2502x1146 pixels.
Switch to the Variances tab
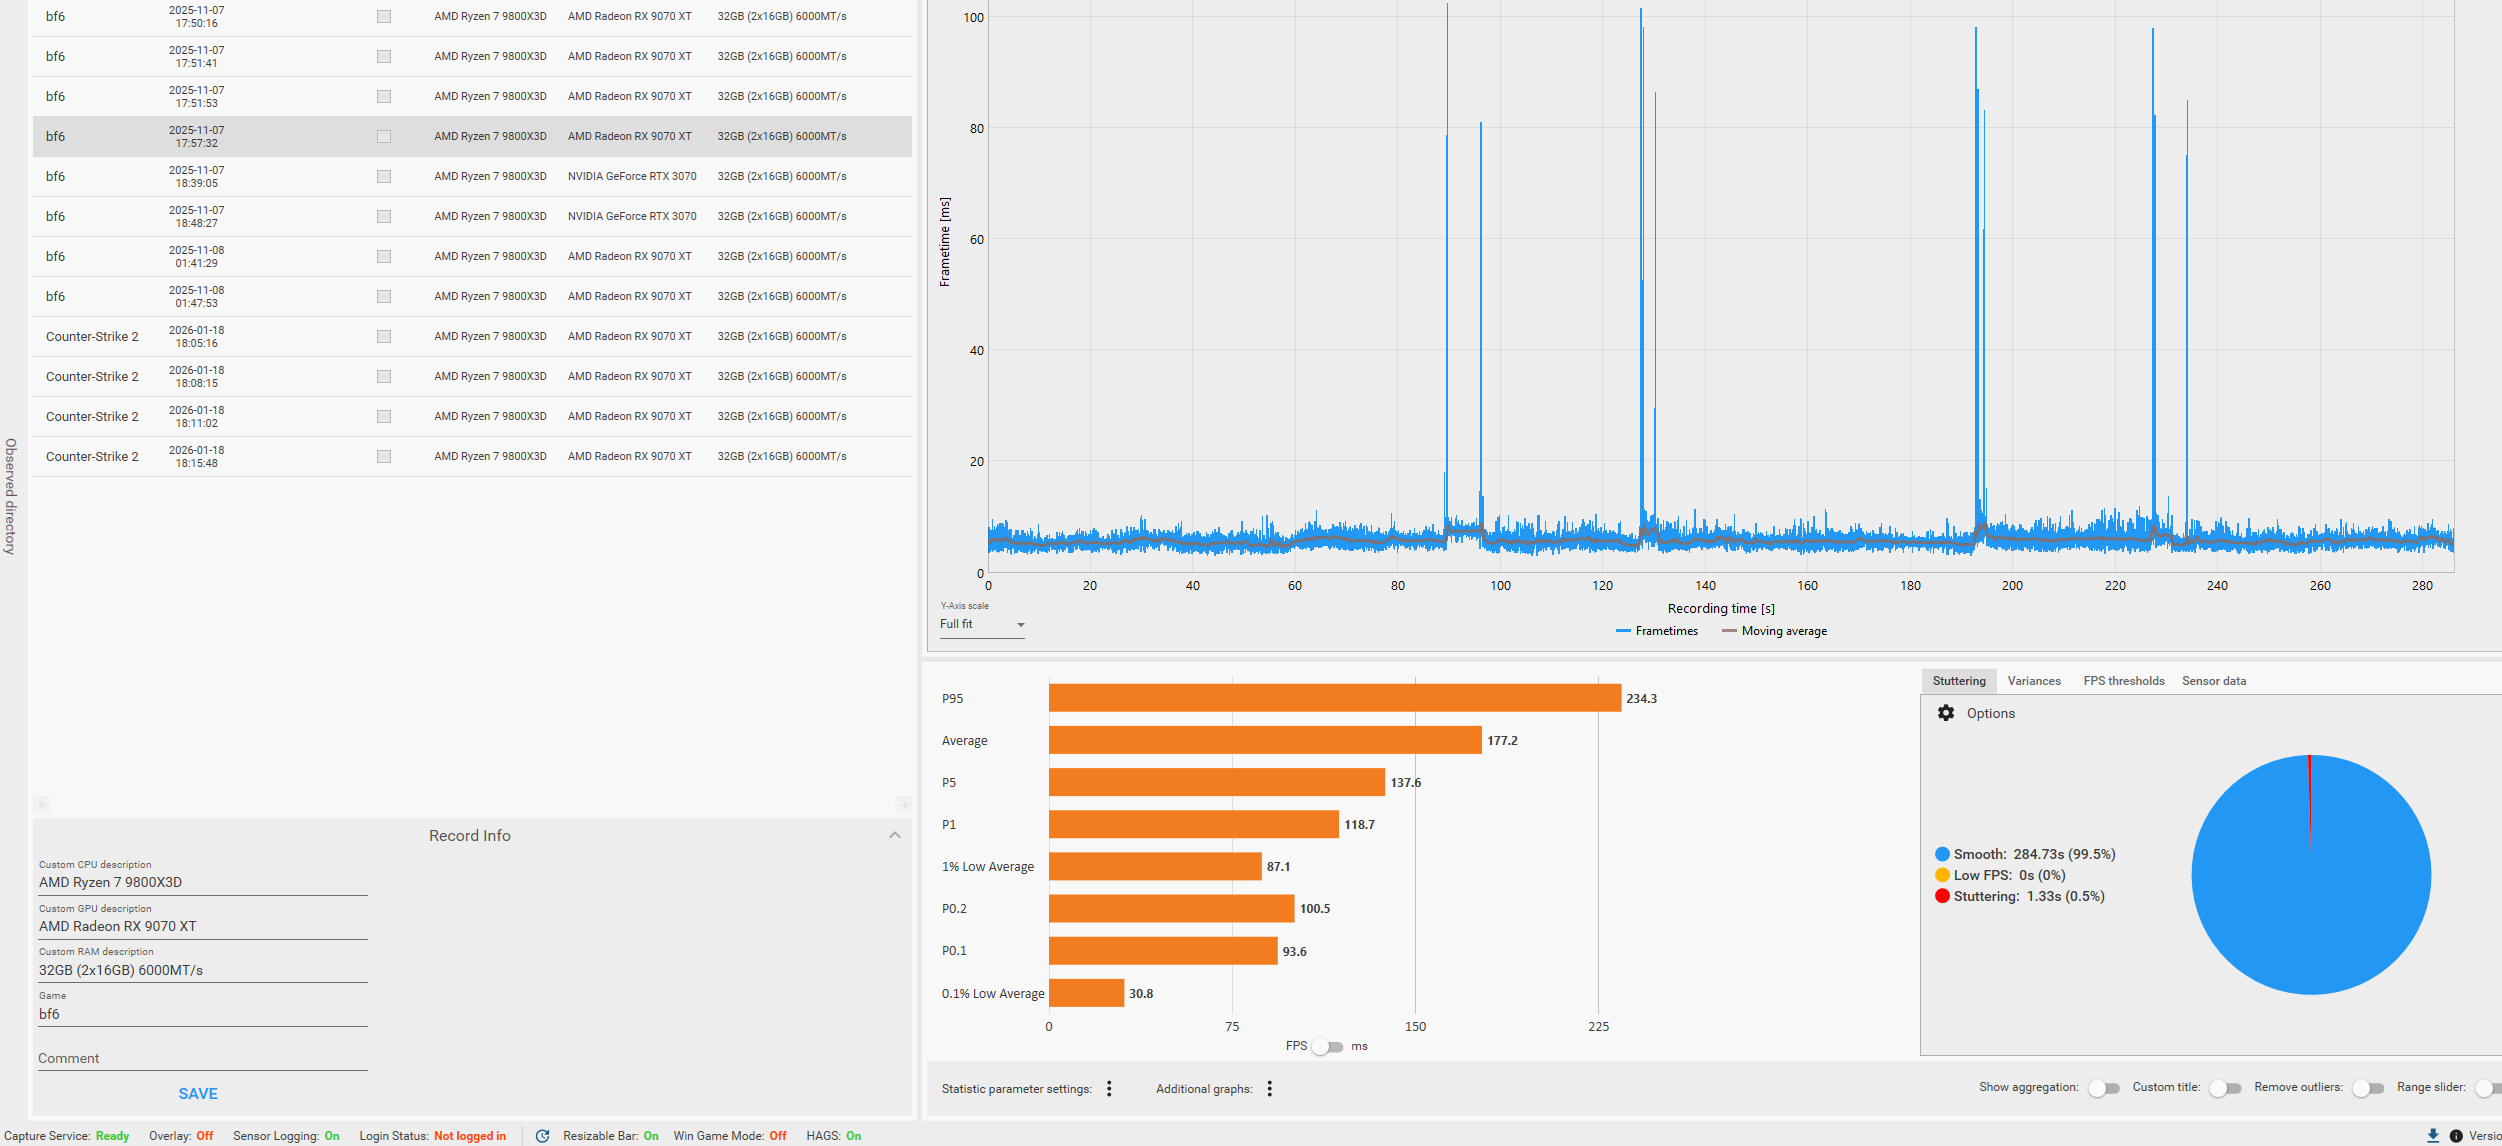click(x=2033, y=681)
